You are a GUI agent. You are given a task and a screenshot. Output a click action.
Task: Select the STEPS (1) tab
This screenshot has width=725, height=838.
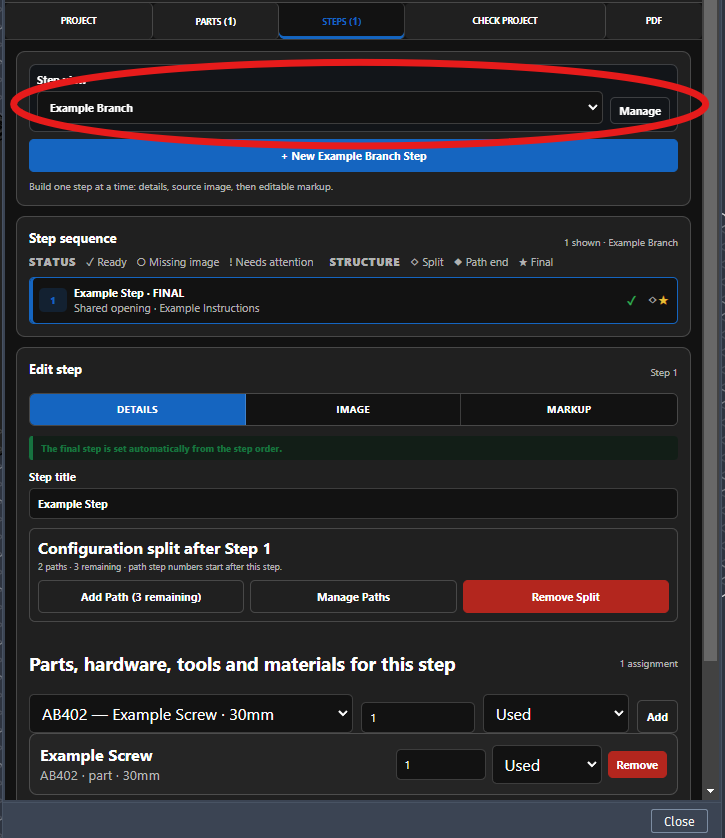(341, 21)
